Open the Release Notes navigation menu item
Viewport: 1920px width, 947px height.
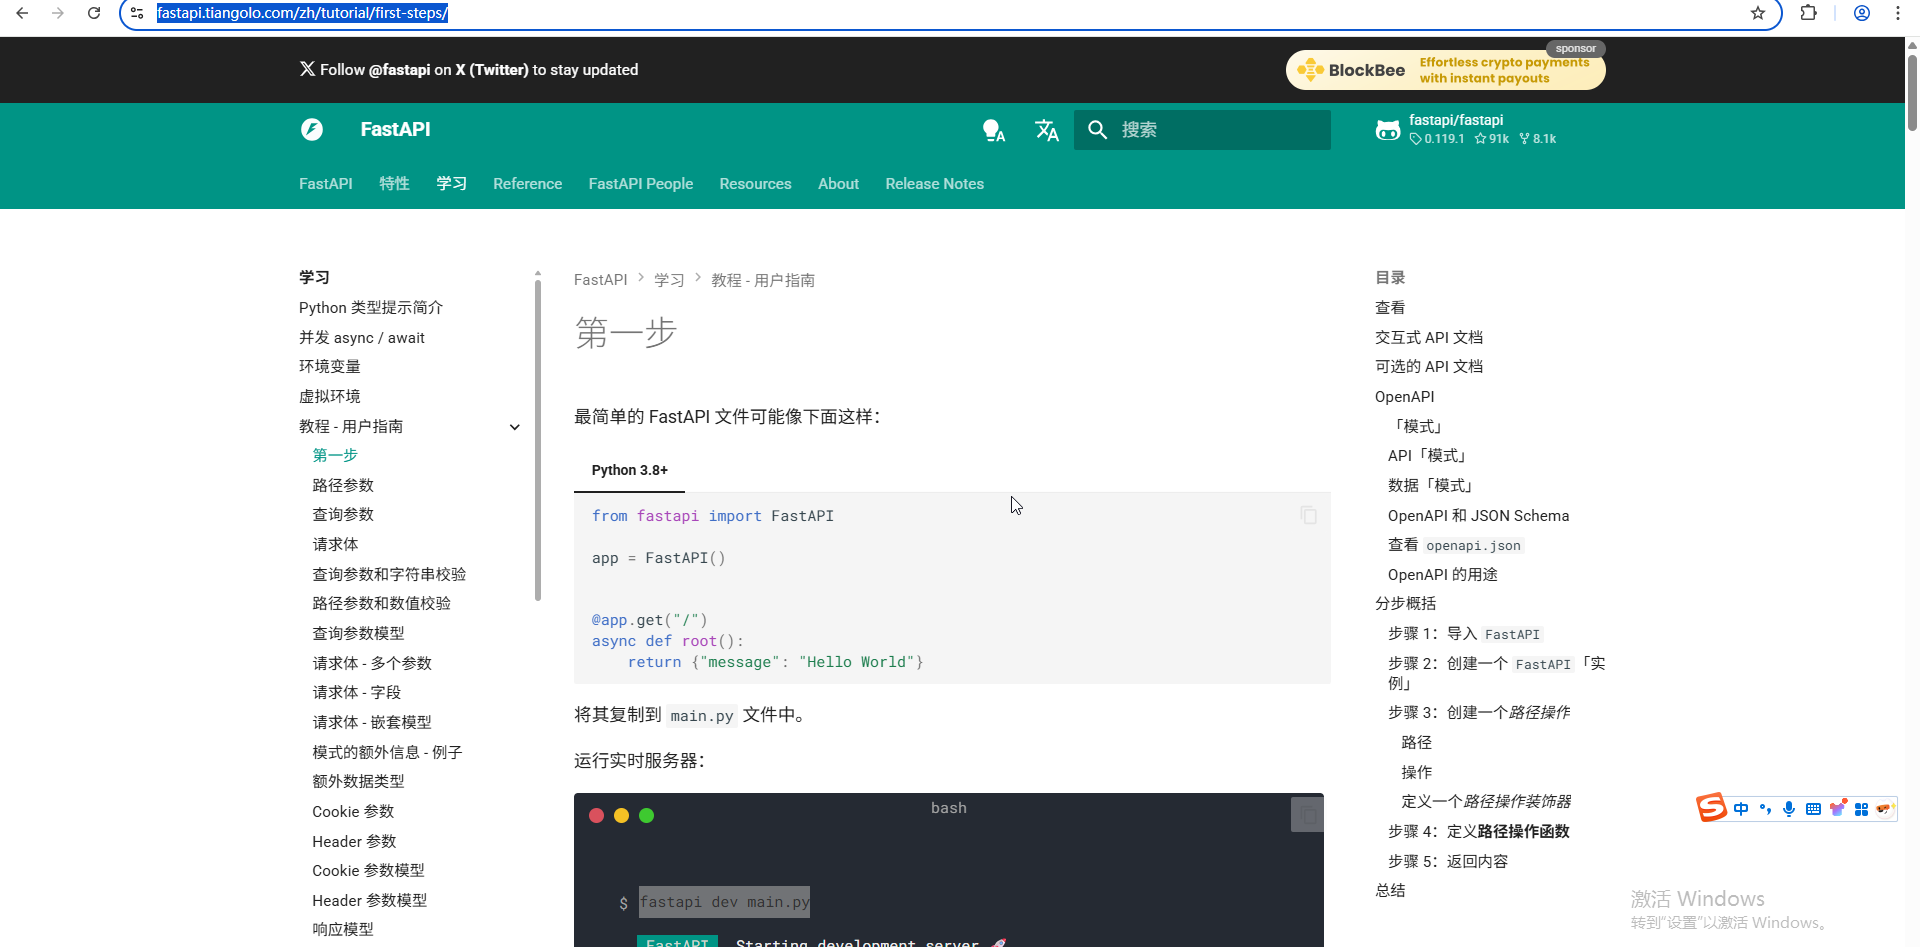click(934, 184)
